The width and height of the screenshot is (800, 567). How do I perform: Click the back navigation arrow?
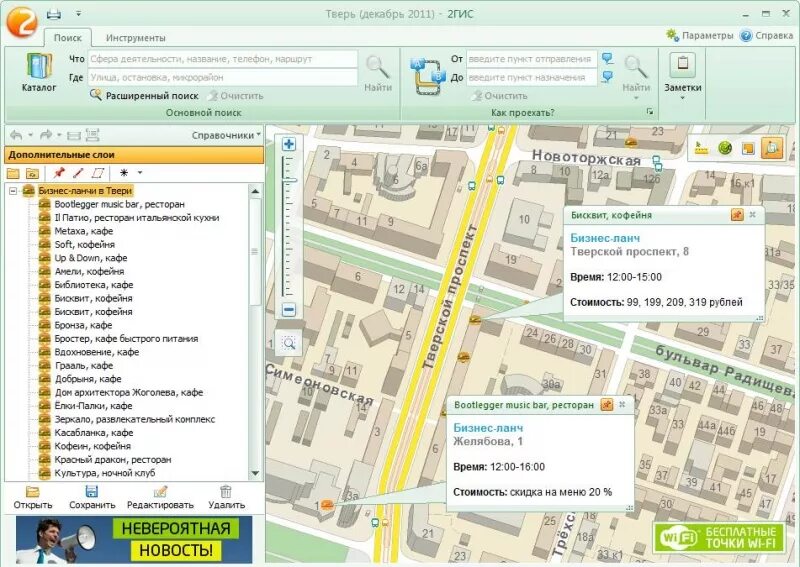[16, 135]
